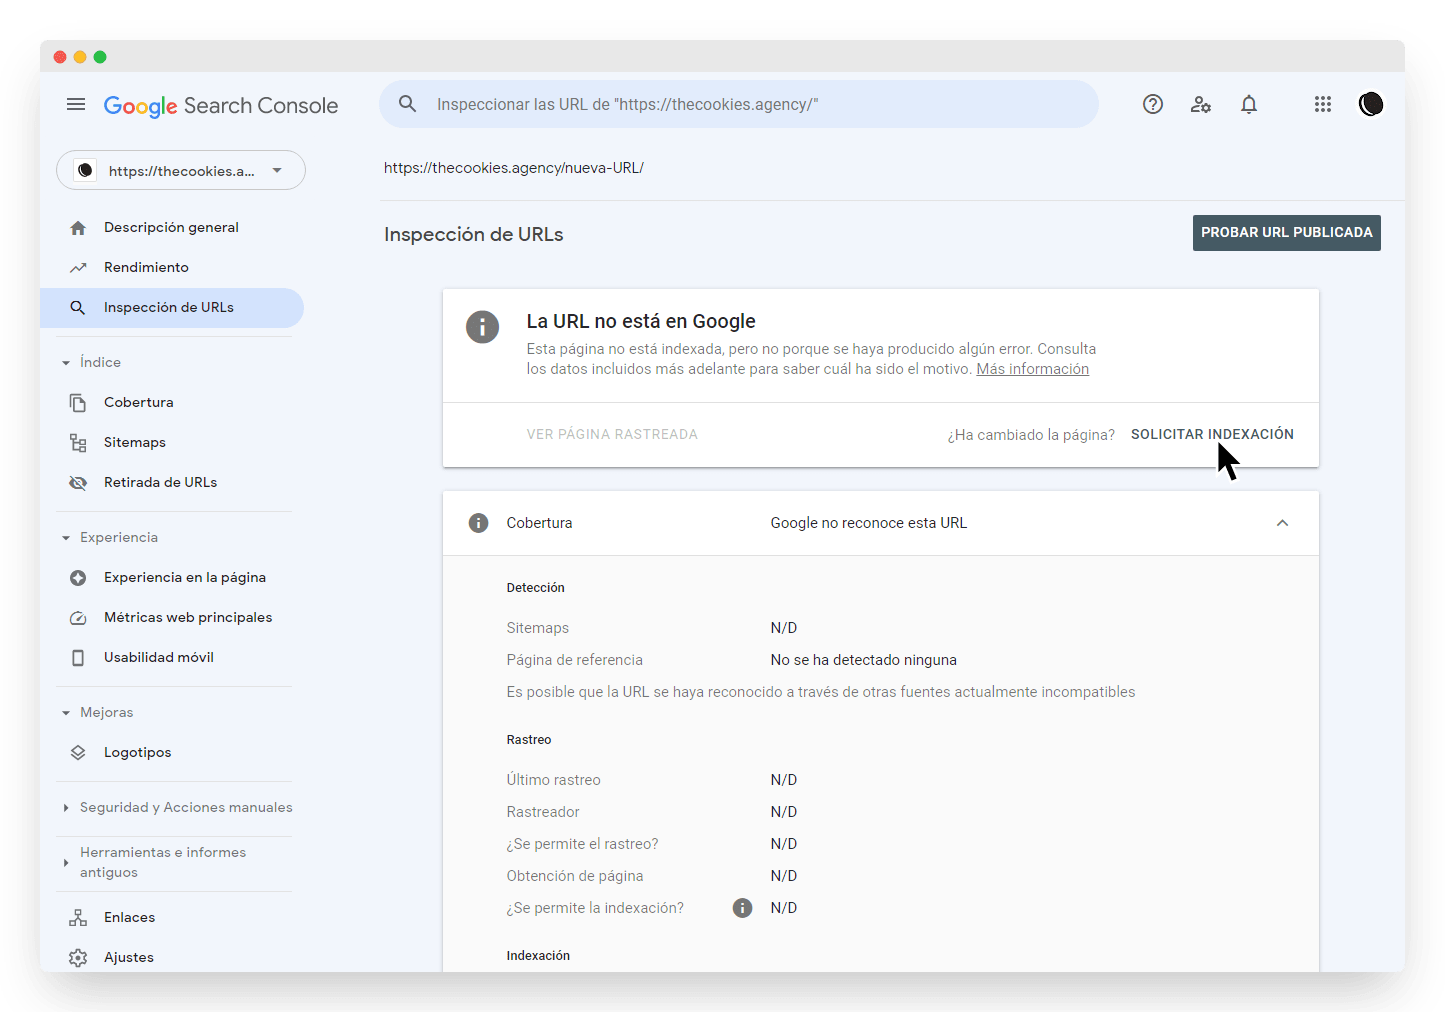1445x1012 pixels.
Task: Click the home icon beside Descripción general
Action: (78, 228)
